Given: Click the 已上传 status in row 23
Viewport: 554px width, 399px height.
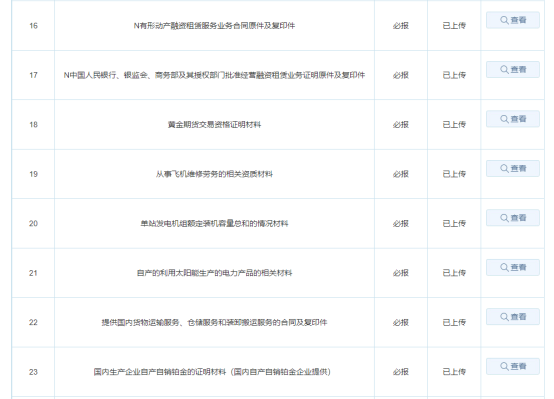Looking at the screenshot, I should tap(454, 372).
